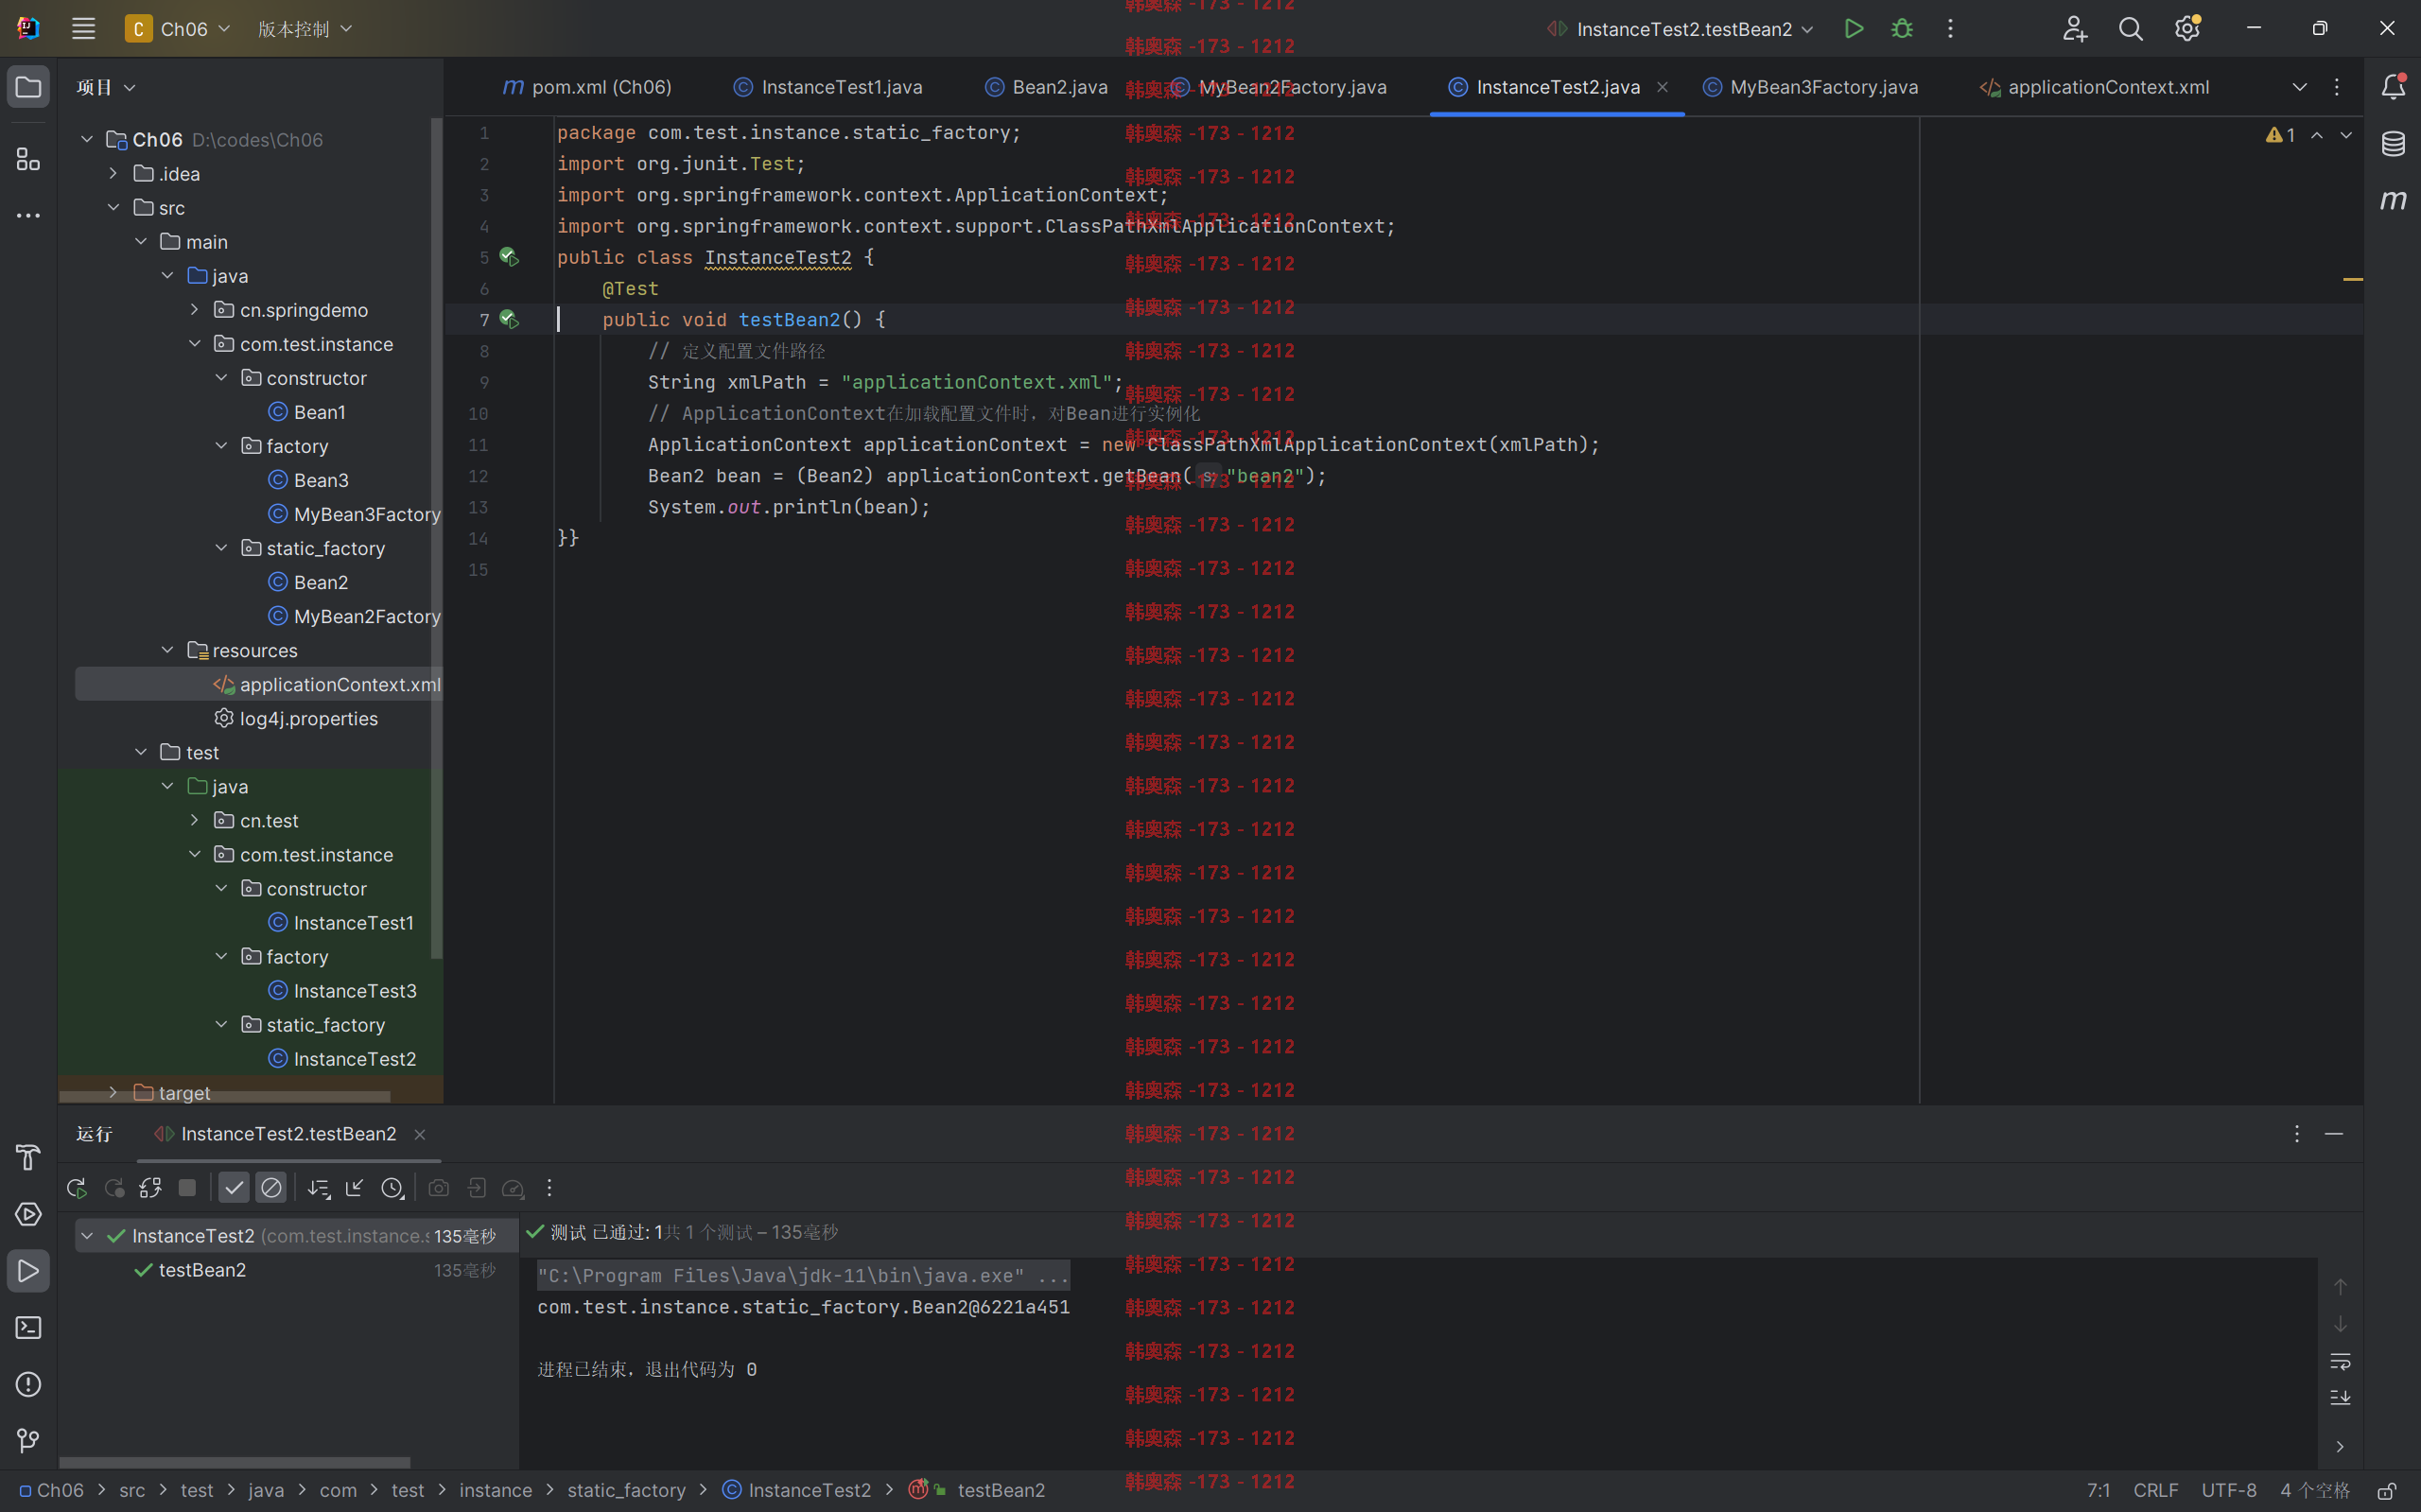Open Code With Me user icon
Screen dimensions: 2421x1512
2074,29
